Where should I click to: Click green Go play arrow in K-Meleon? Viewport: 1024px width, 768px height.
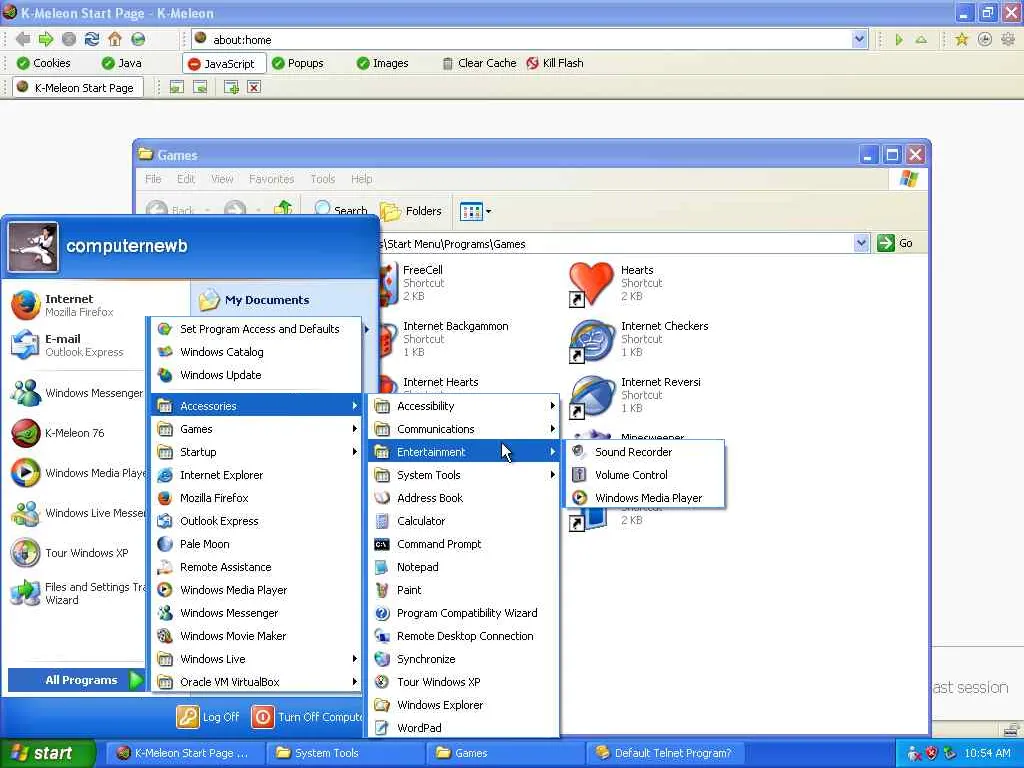coord(899,39)
